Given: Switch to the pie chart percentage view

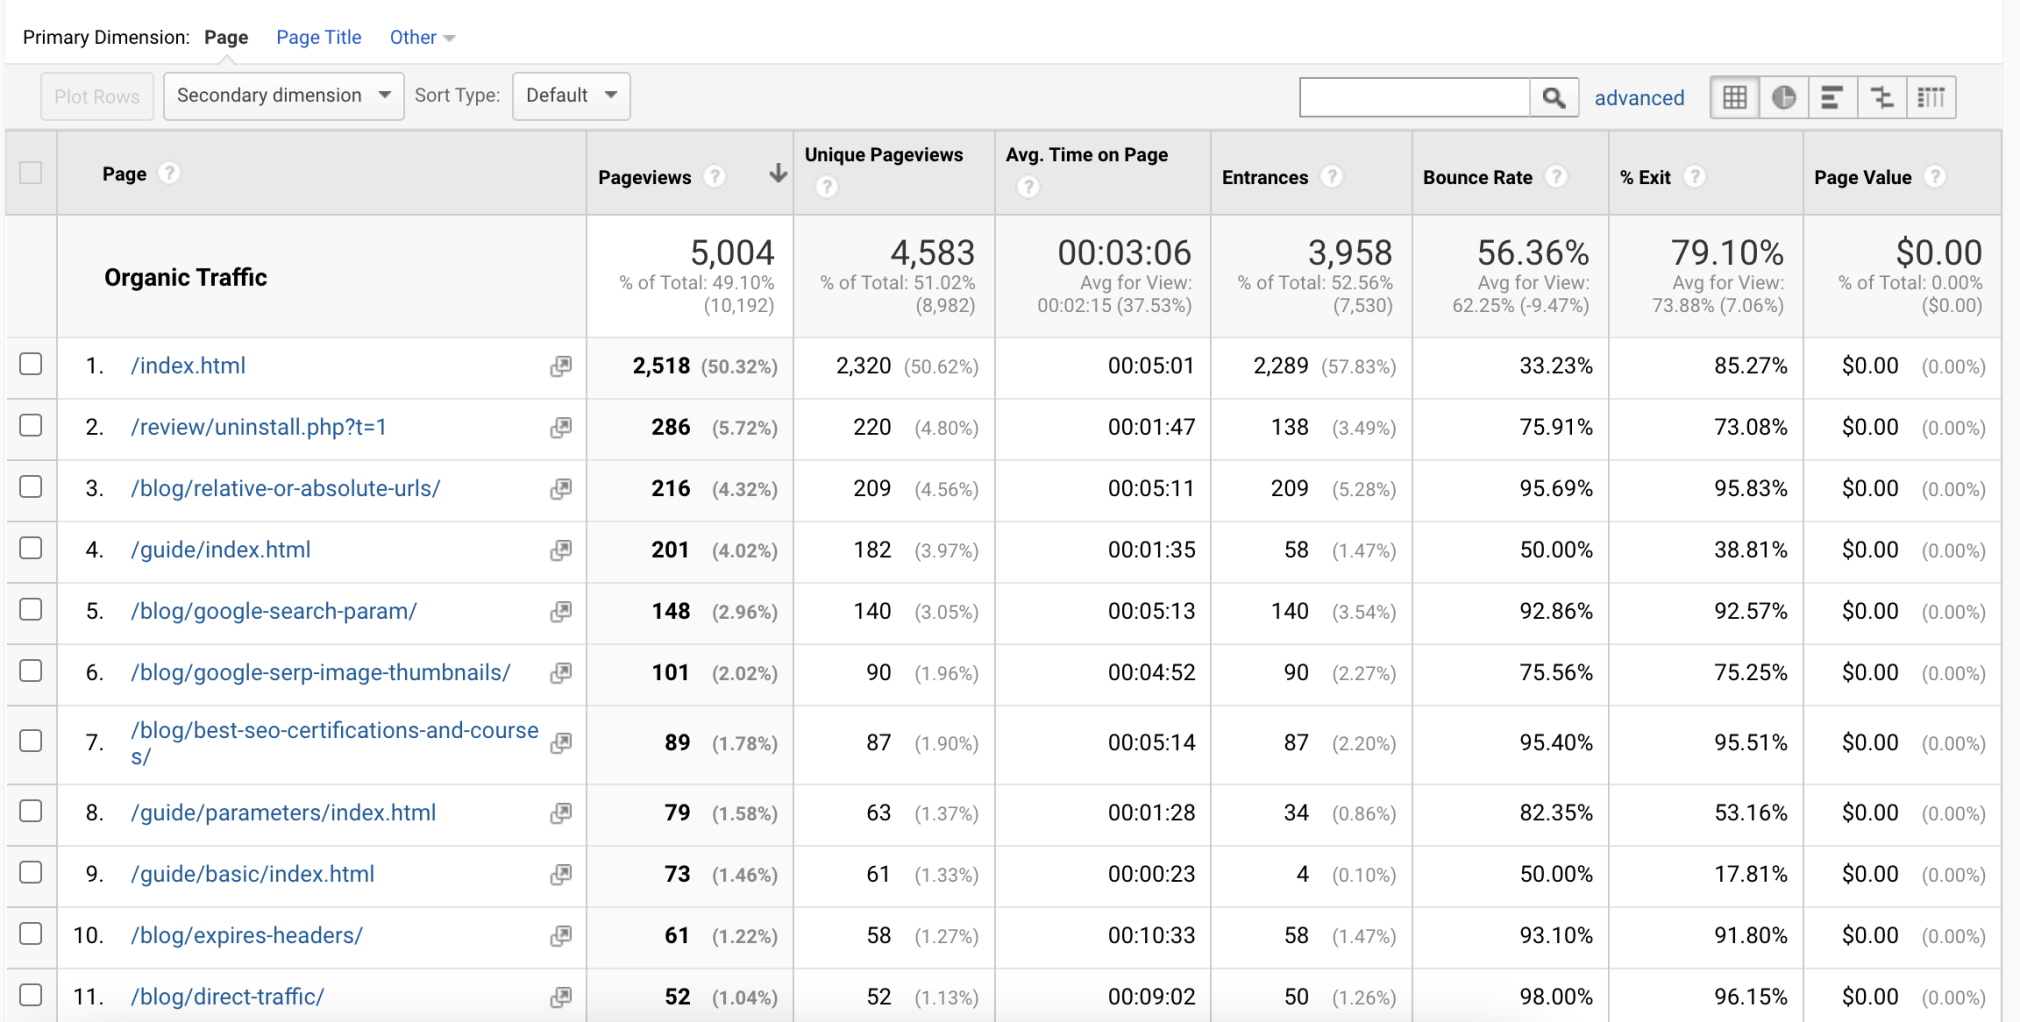Looking at the screenshot, I should (x=1783, y=97).
